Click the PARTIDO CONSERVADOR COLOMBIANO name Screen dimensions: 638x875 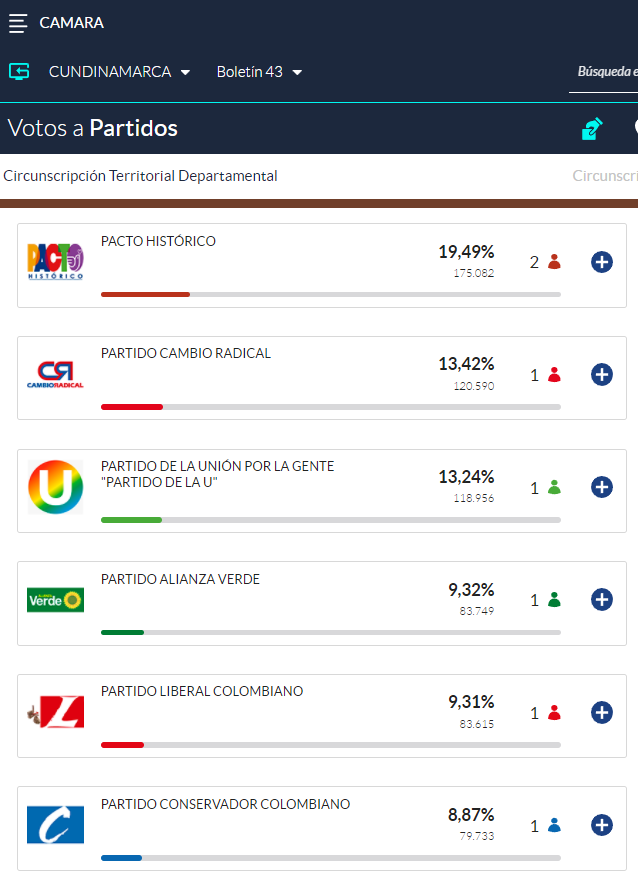point(225,804)
